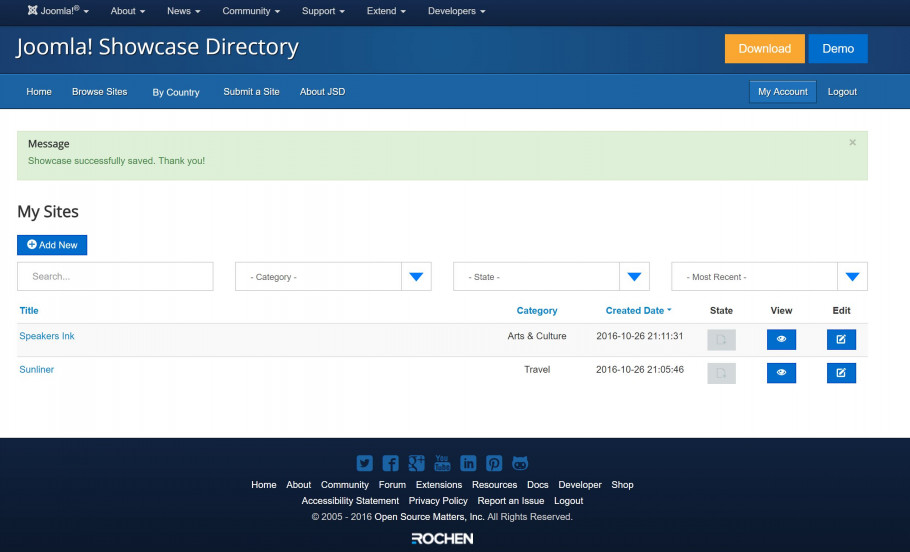This screenshot has width=910, height=552.
Task: Click the 2016-10-26 21:05:46 date cell
Action: click(x=640, y=370)
